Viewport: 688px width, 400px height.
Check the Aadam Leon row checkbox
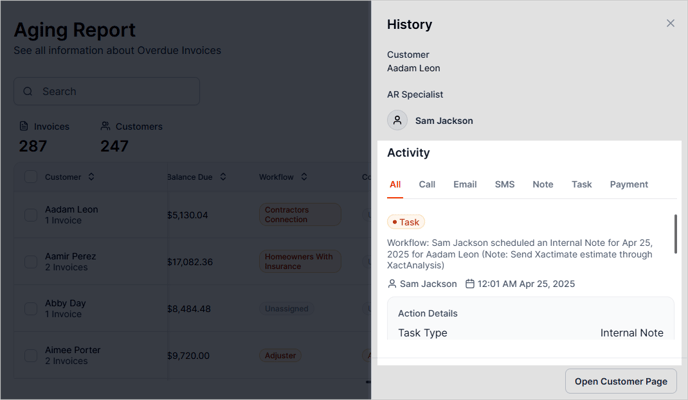tap(30, 215)
